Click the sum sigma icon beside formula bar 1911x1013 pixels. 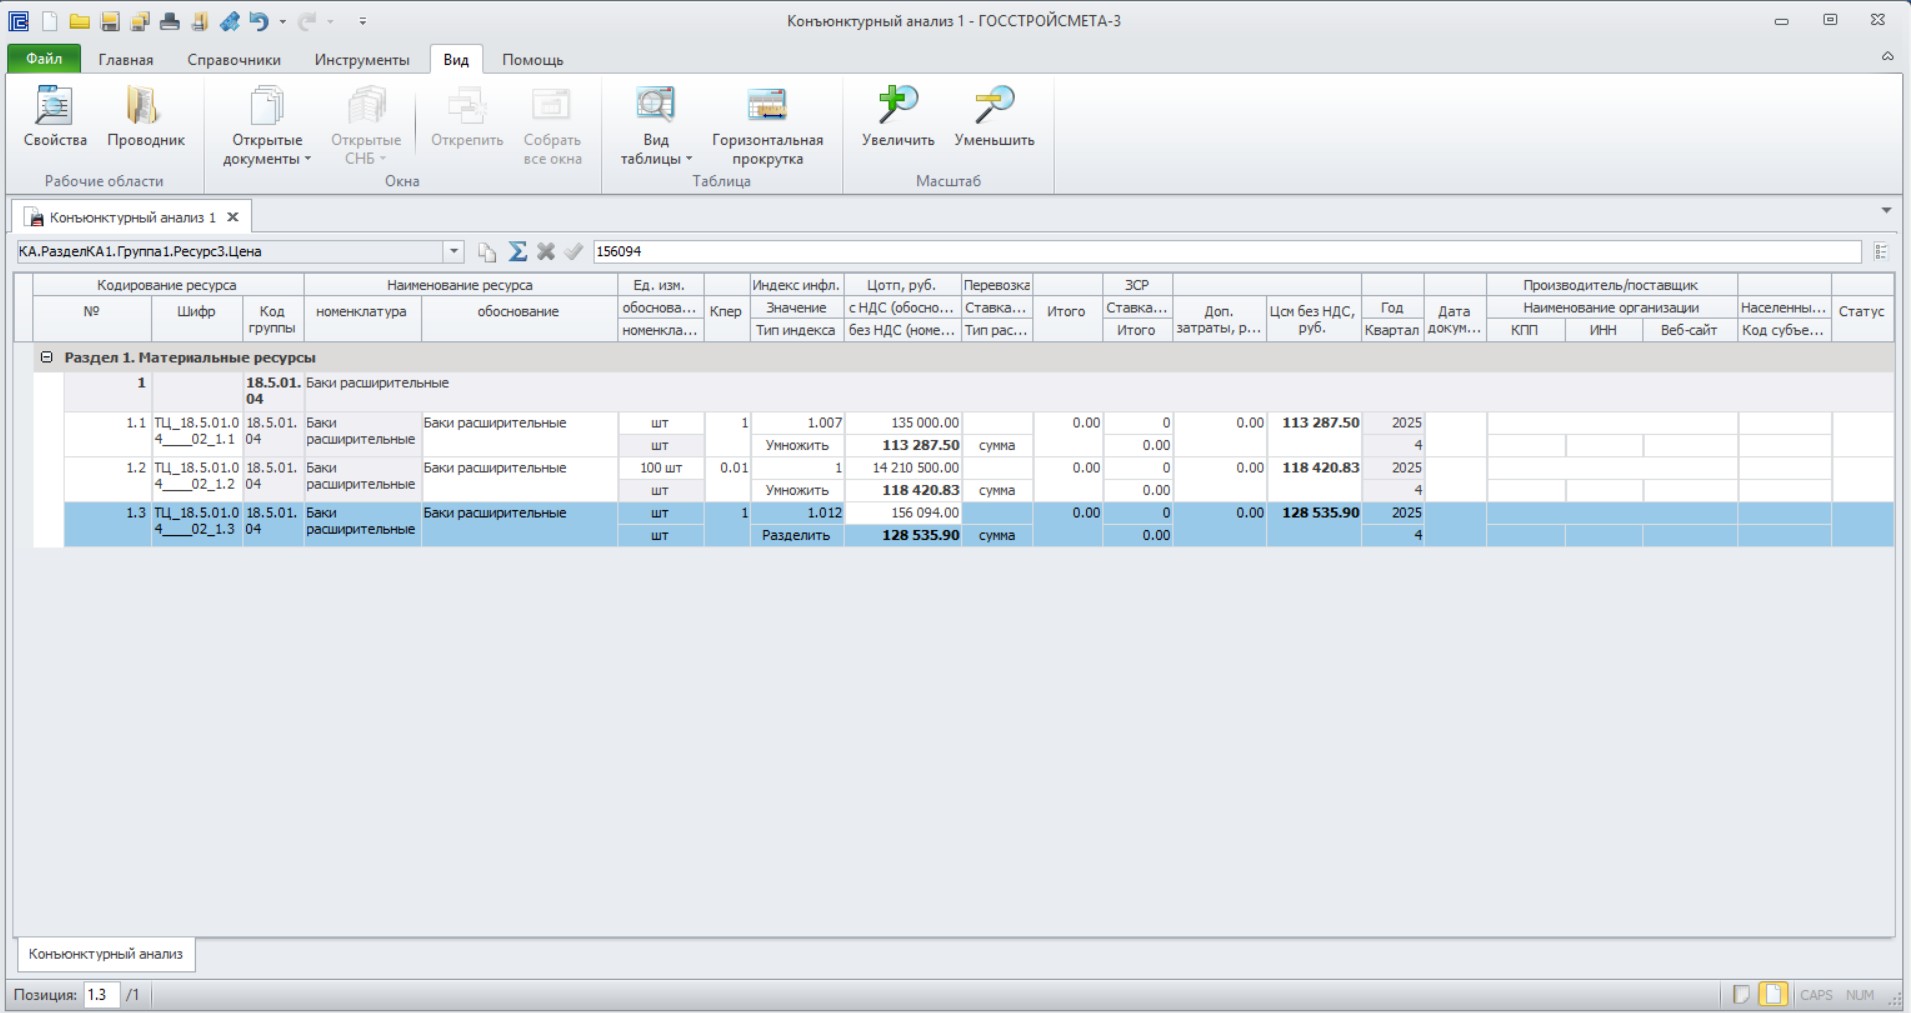[517, 251]
